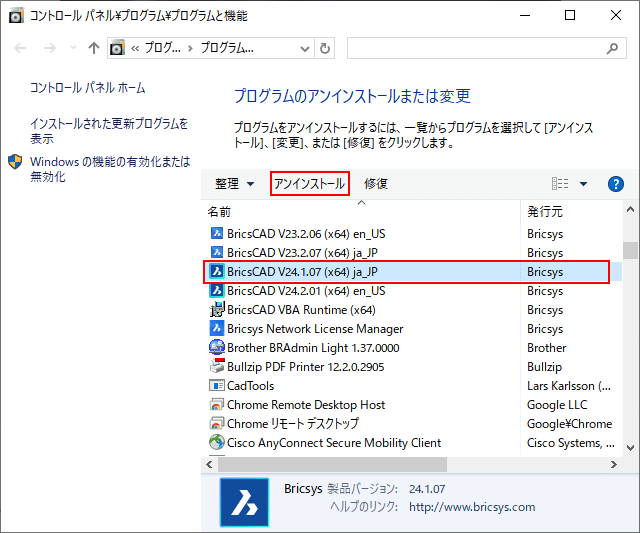
Task: Click the CadTools program icon
Action: tap(217, 386)
